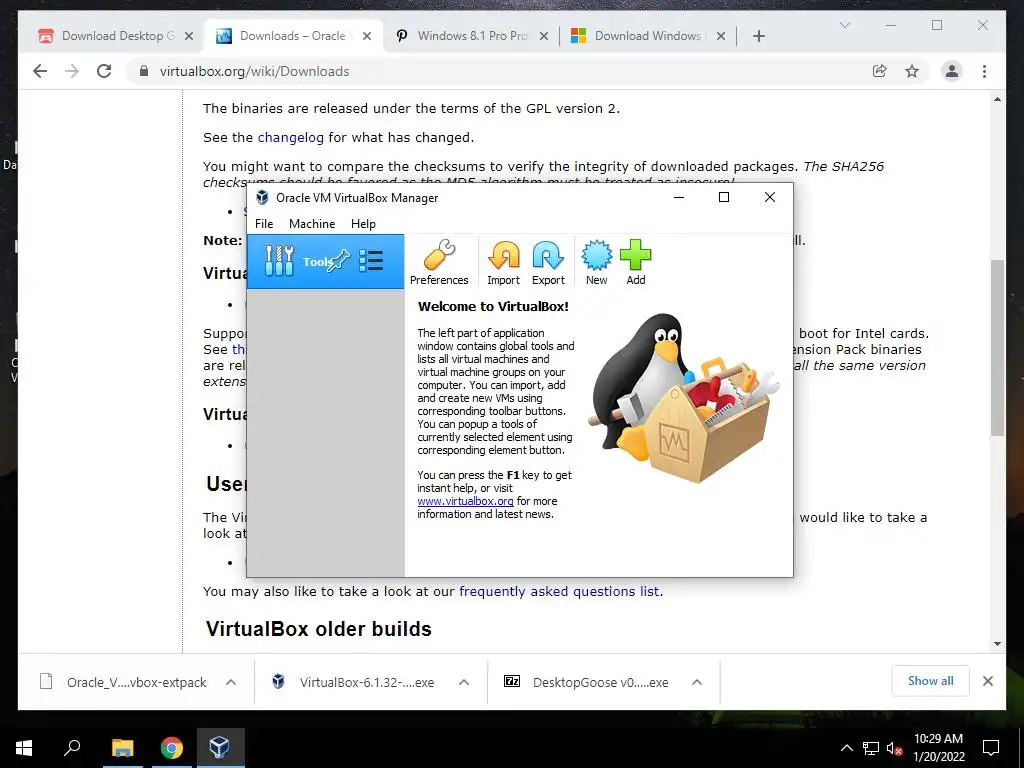The width and height of the screenshot is (1024, 768).
Task: Click the scroll up arrow on the page
Action: 997,99
